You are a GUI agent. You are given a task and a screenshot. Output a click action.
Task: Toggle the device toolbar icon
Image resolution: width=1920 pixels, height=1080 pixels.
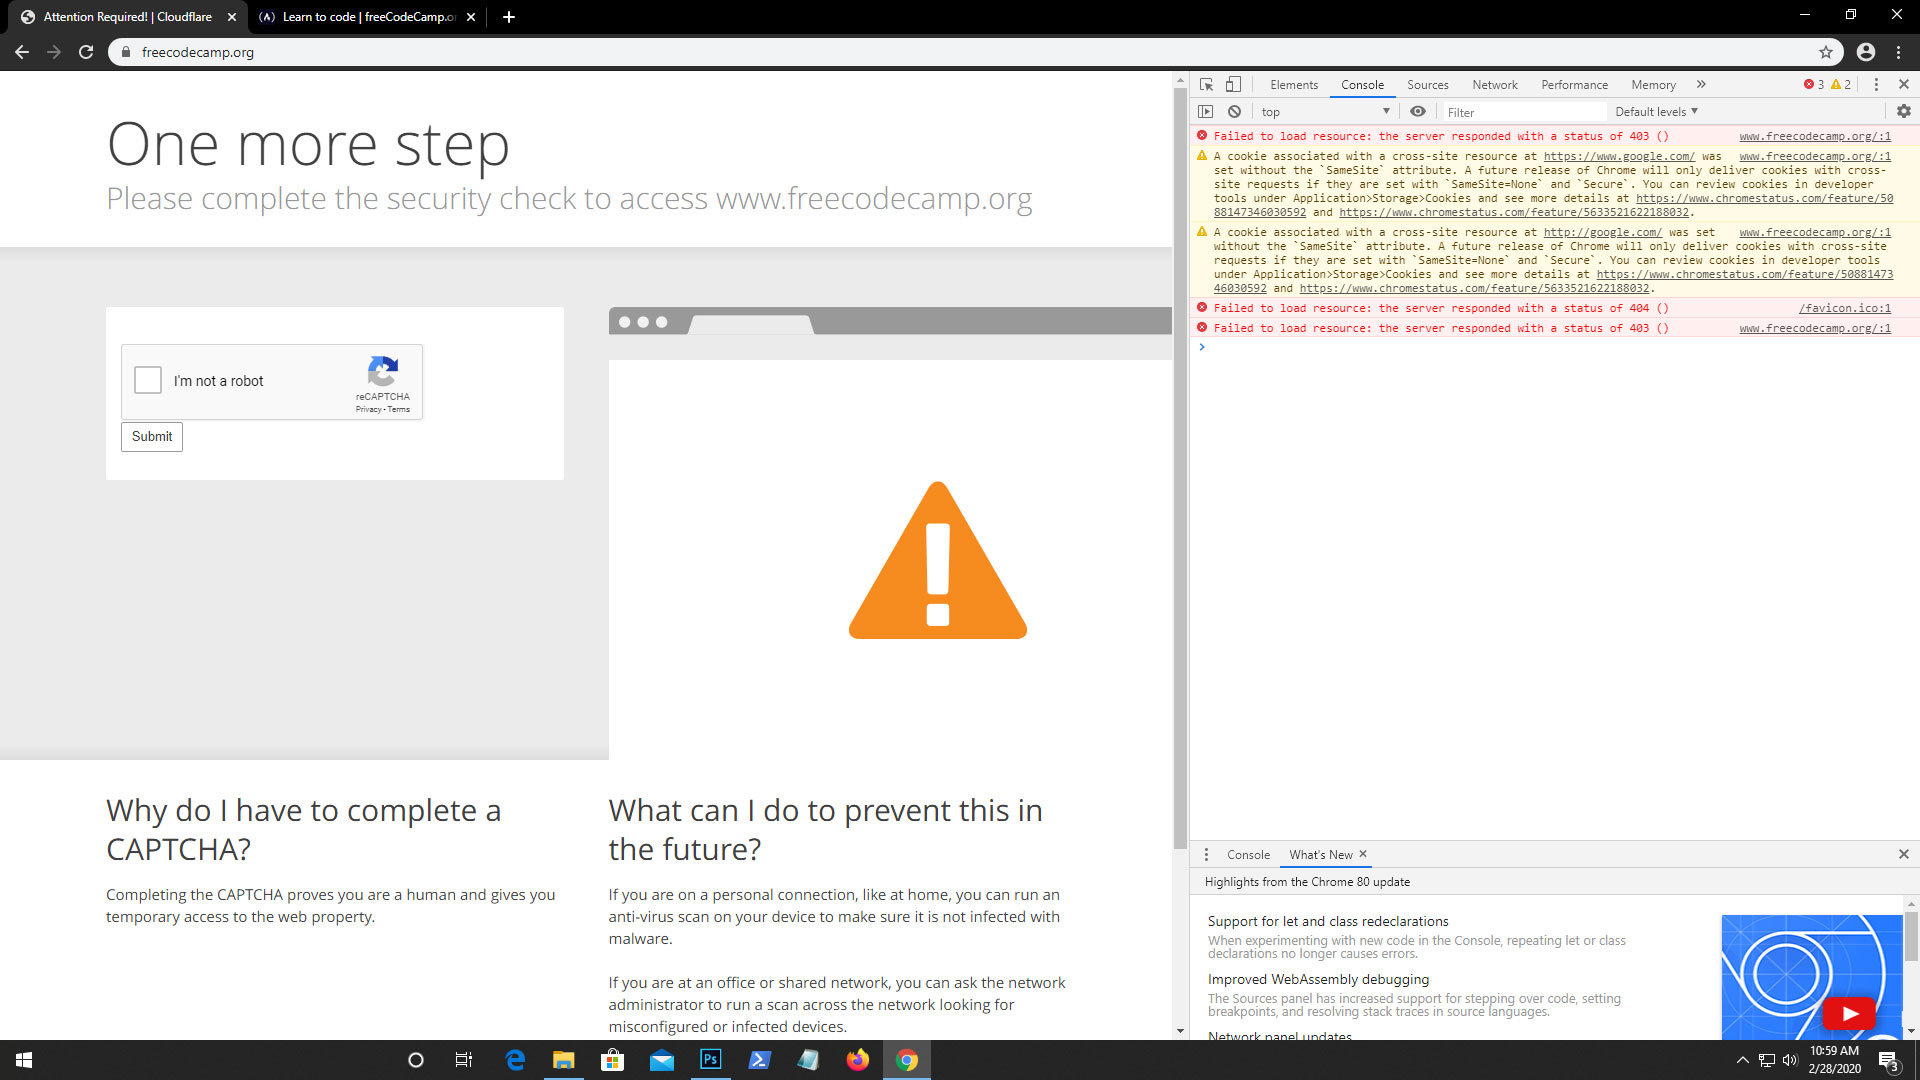pyautogui.click(x=1233, y=85)
